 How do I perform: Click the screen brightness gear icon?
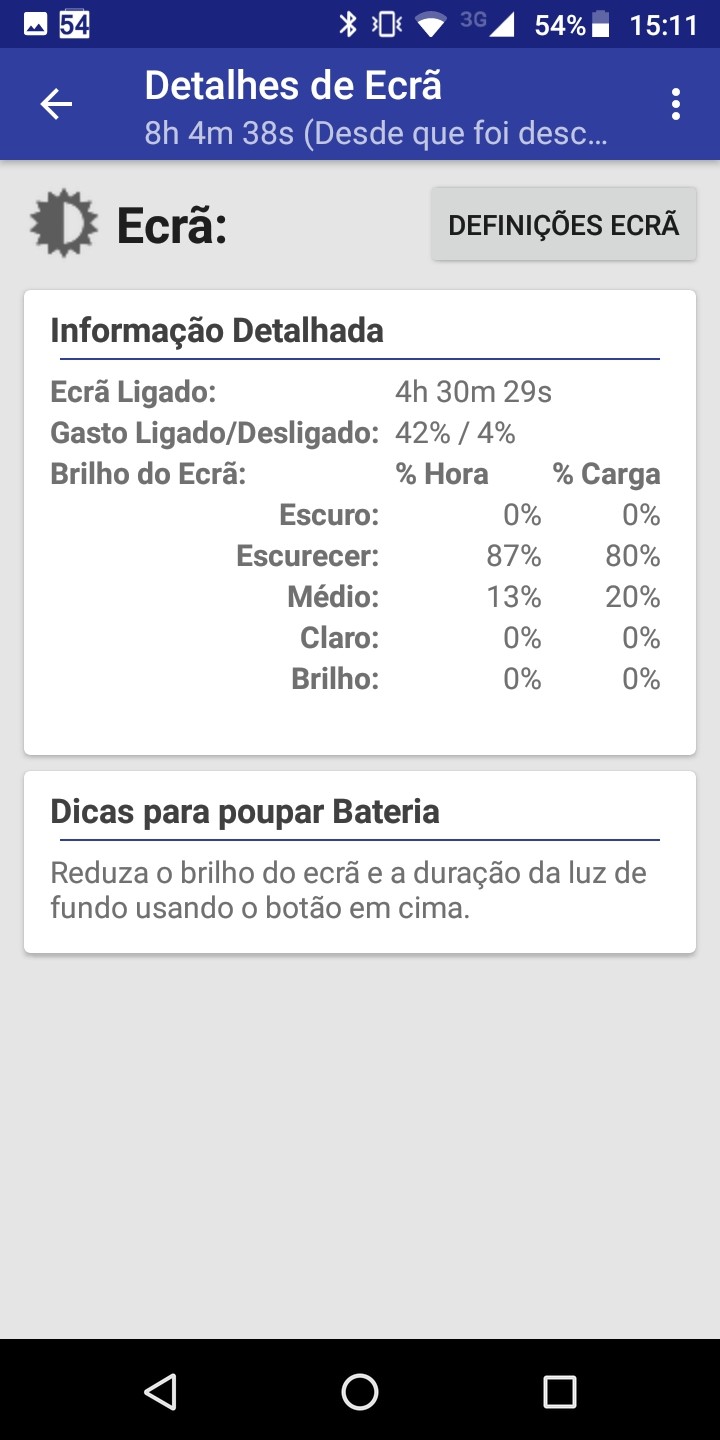pyautogui.click(x=64, y=224)
